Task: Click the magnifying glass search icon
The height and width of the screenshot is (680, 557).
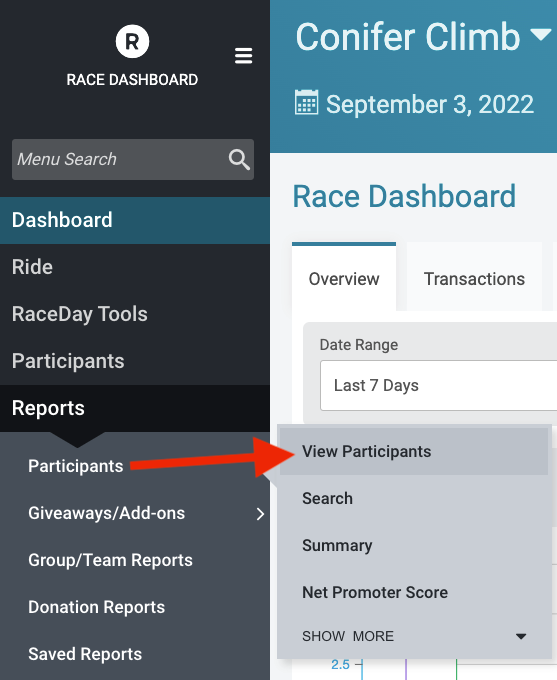Action: (239, 160)
